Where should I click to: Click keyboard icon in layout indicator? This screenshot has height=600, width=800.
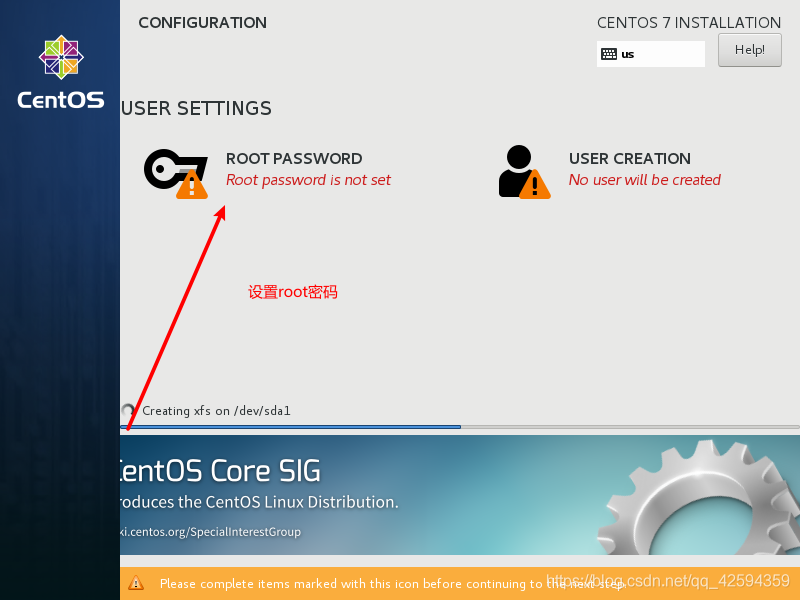pos(609,54)
